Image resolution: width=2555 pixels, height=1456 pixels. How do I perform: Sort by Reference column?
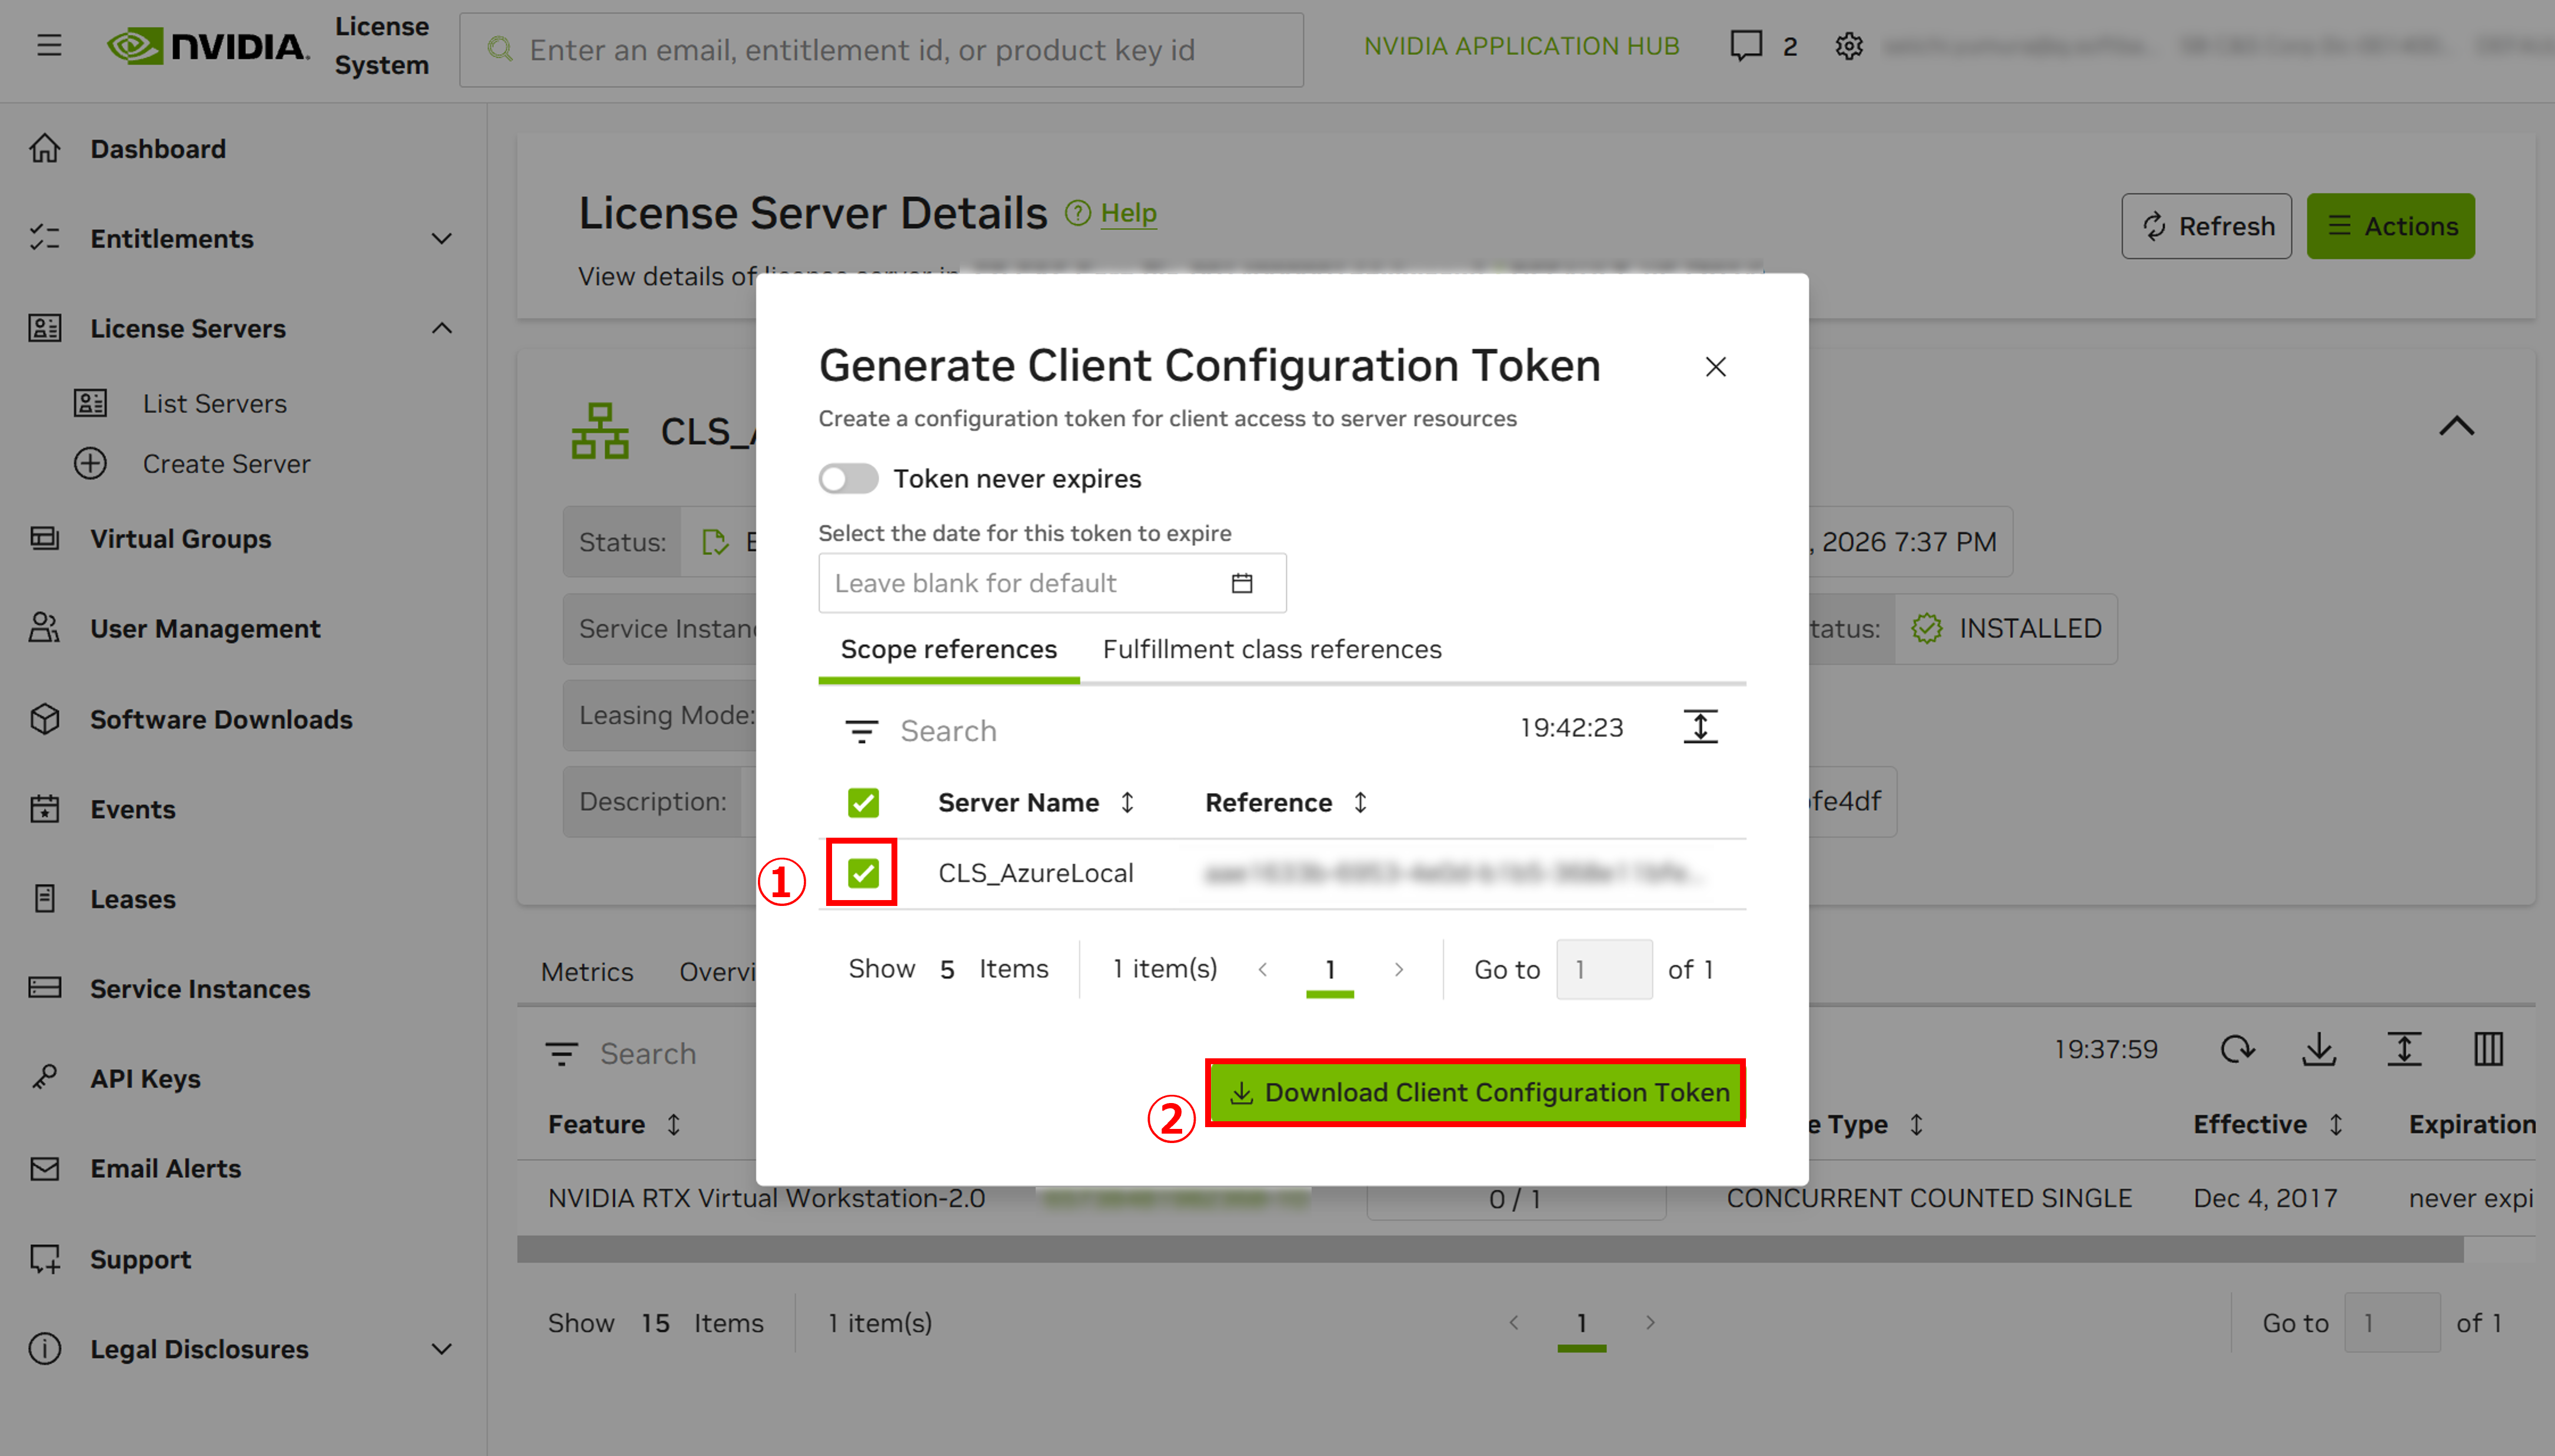point(1360,803)
